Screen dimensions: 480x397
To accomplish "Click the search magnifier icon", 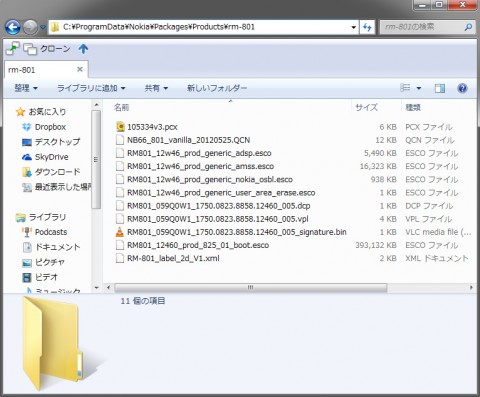I will [x=468, y=27].
